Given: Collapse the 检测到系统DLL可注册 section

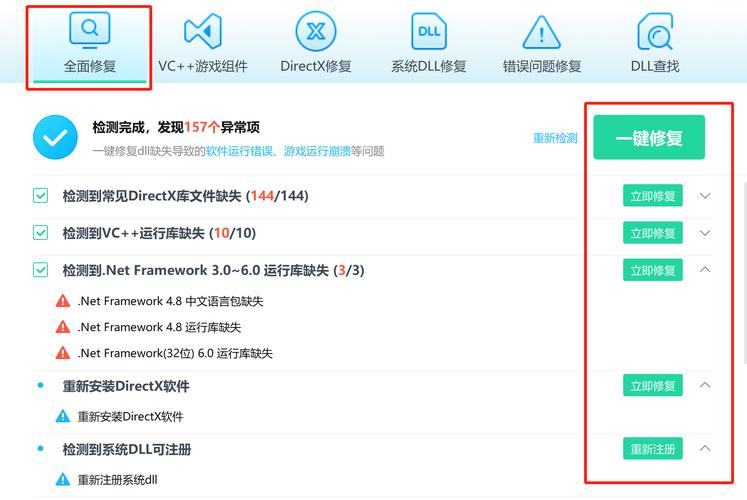Looking at the screenshot, I should 705,448.
